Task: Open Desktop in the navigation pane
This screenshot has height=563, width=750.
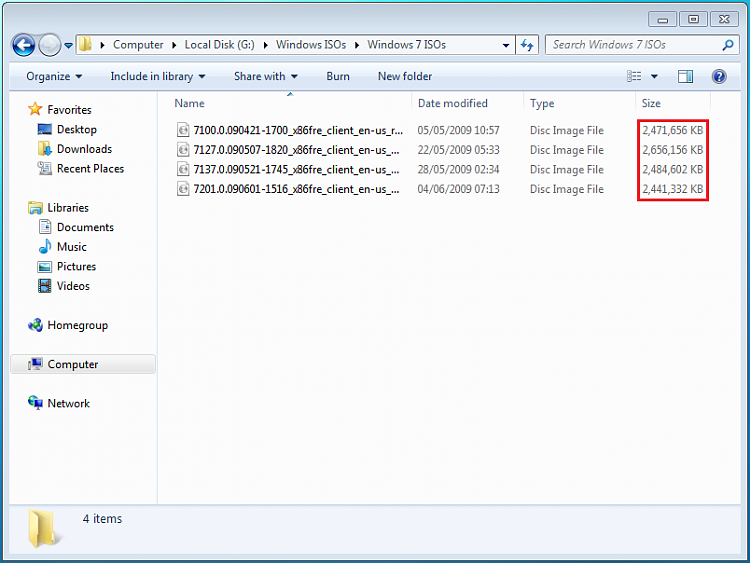Action: pos(77,129)
